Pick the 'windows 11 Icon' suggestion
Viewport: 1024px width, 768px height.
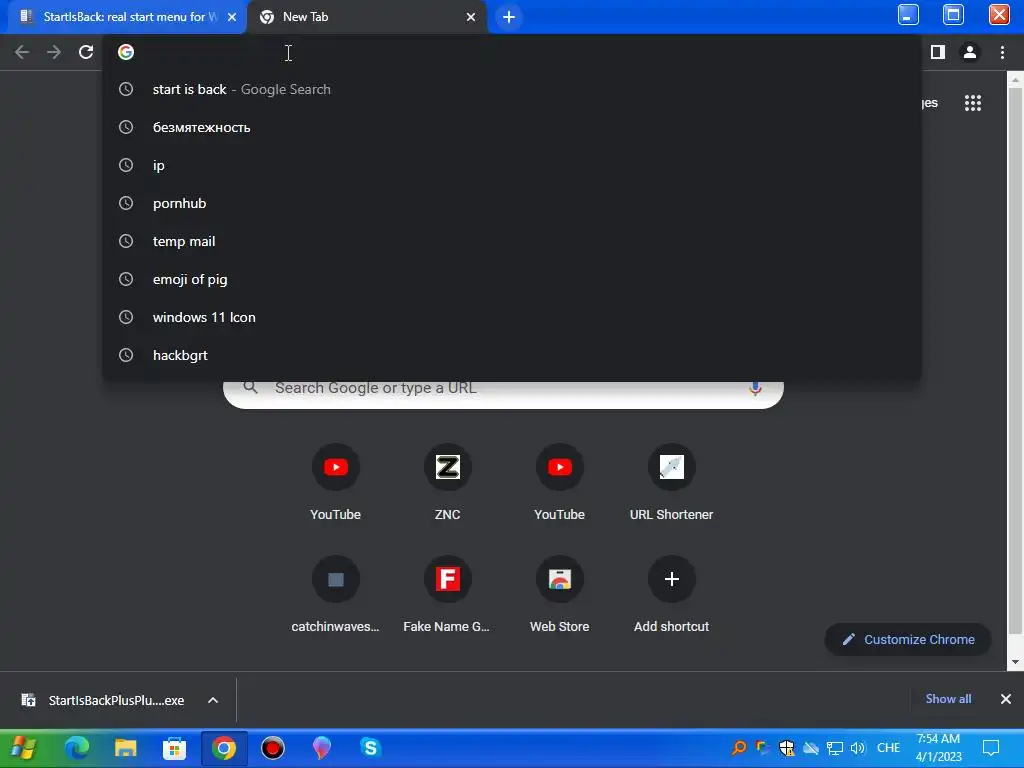point(511,317)
